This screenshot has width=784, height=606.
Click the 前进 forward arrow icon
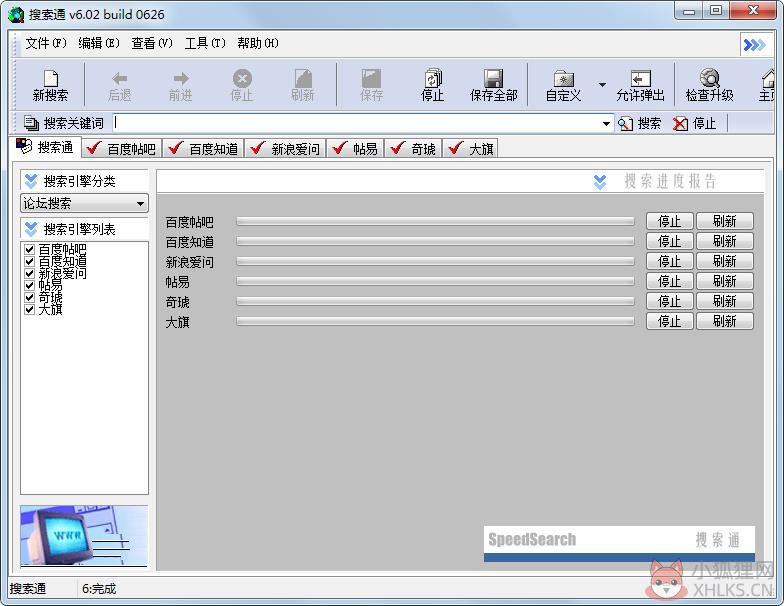tap(180, 78)
